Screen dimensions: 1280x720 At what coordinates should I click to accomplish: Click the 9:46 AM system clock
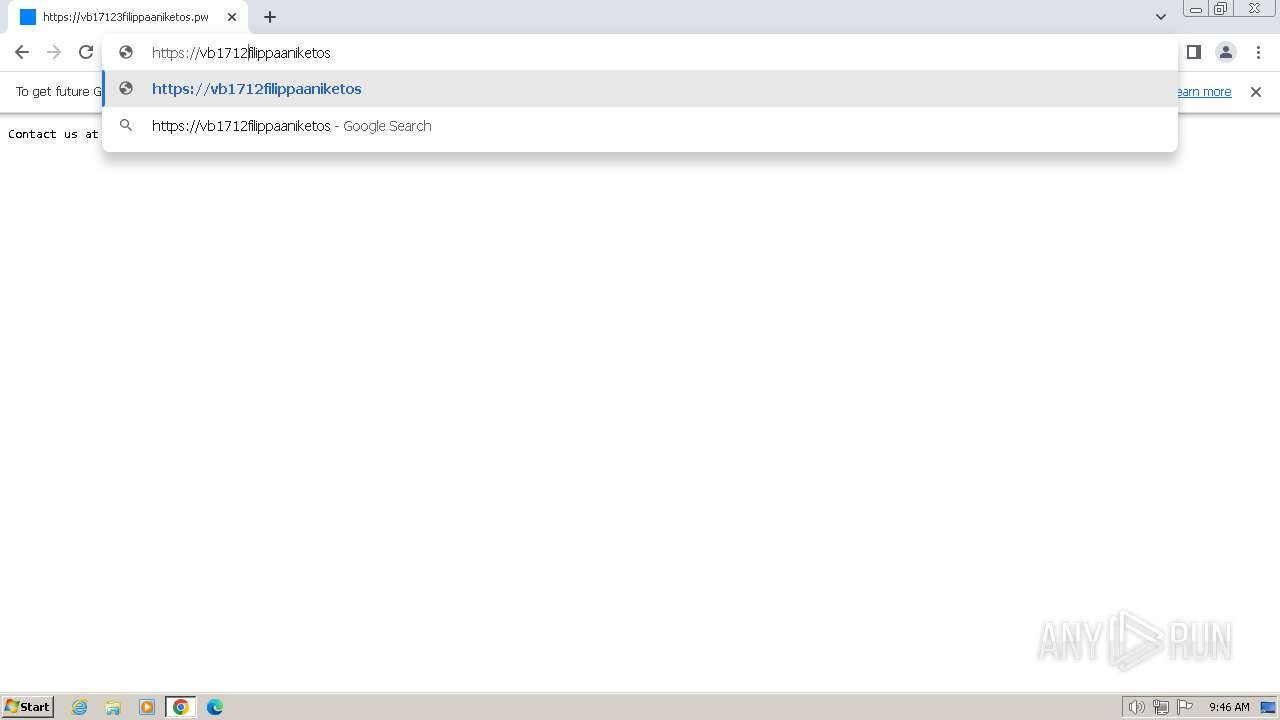coord(1229,707)
